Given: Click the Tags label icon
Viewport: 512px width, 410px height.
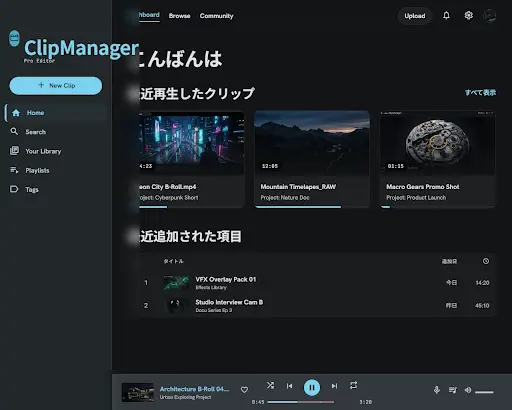Looking at the screenshot, I should pos(14,189).
